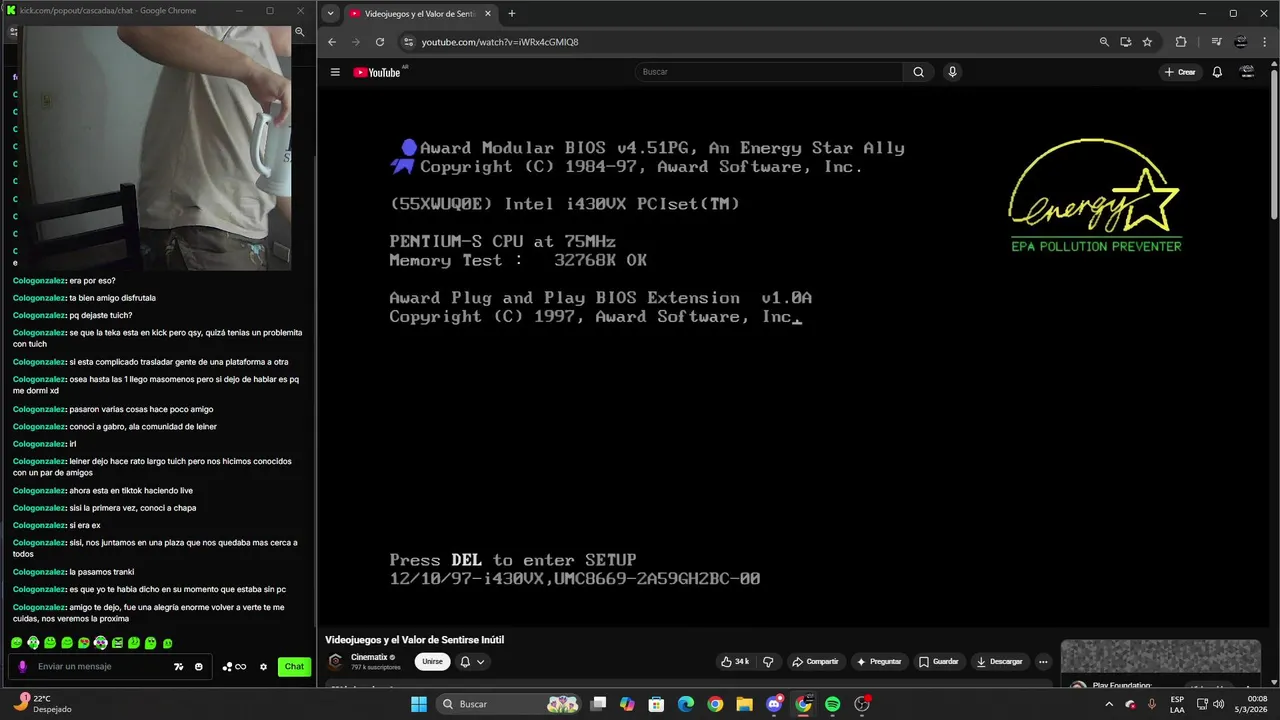
Task: Open YouTube notifications bell
Action: click(1217, 72)
